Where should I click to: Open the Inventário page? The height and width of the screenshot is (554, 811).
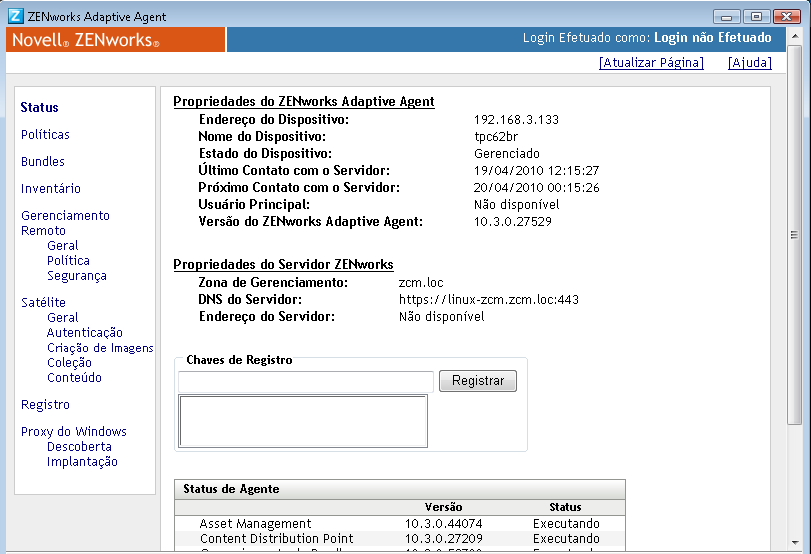[x=51, y=188]
